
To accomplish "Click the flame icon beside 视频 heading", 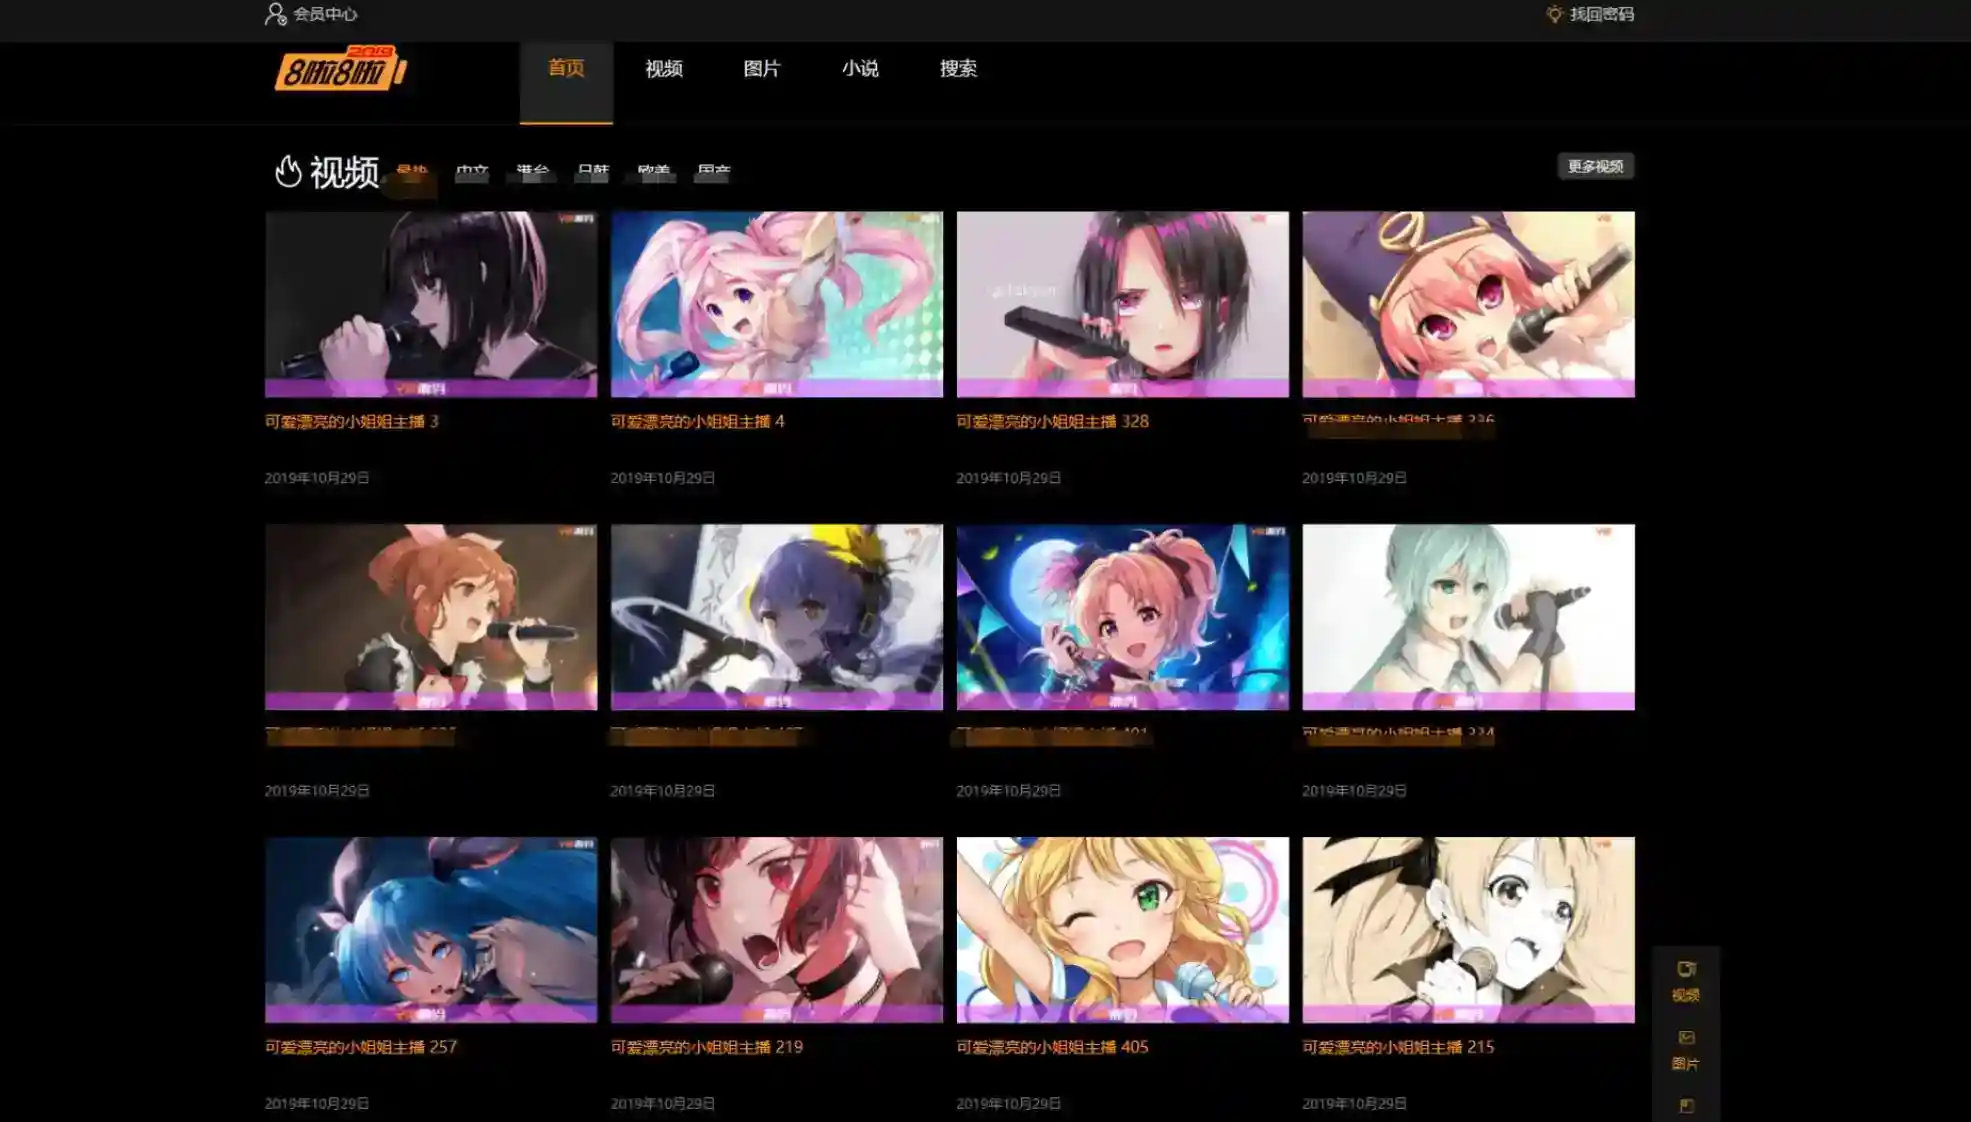I will click(288, 171).
